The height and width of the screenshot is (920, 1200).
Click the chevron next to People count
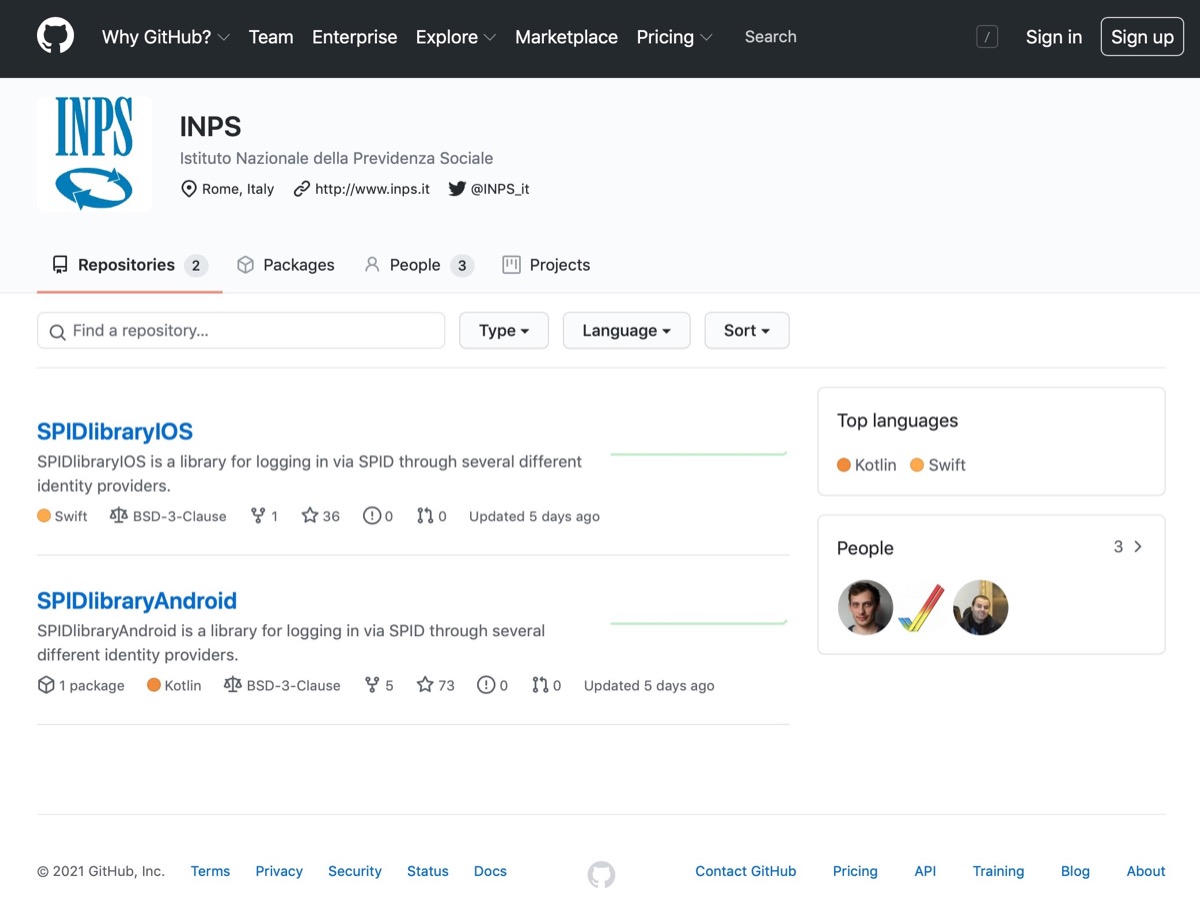click(x=1138, y=547)
